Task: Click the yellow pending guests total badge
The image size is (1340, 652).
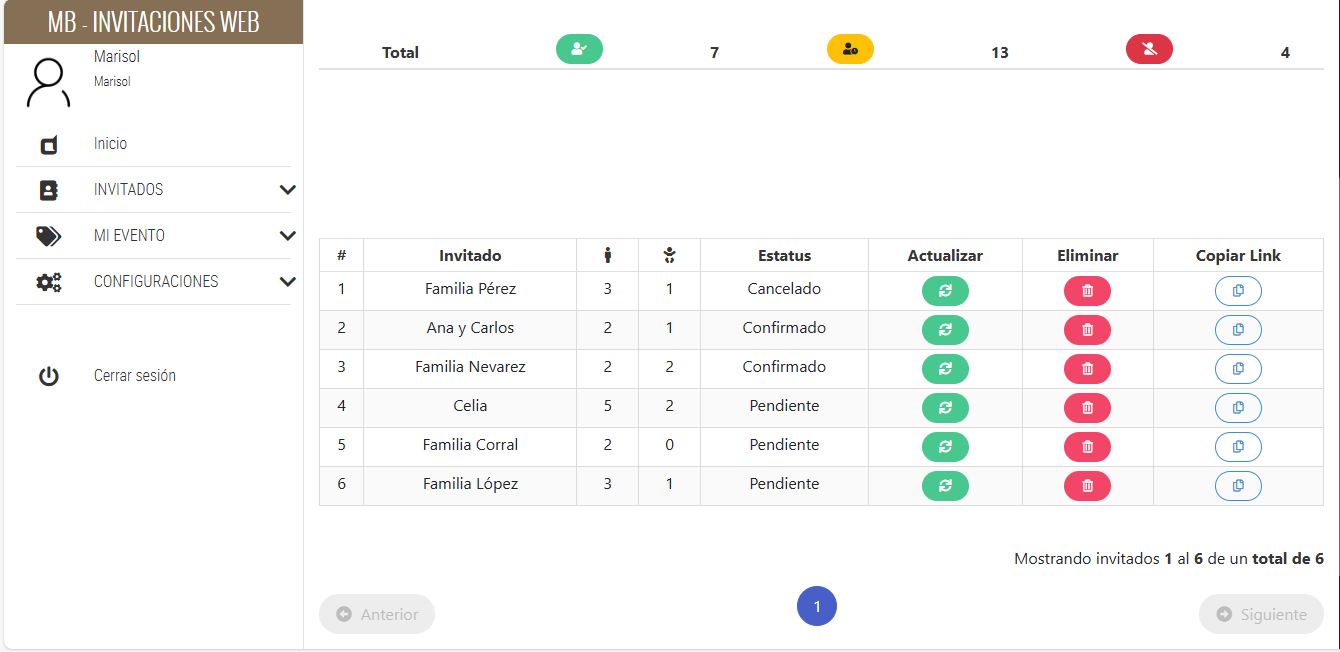Action: 850,49
